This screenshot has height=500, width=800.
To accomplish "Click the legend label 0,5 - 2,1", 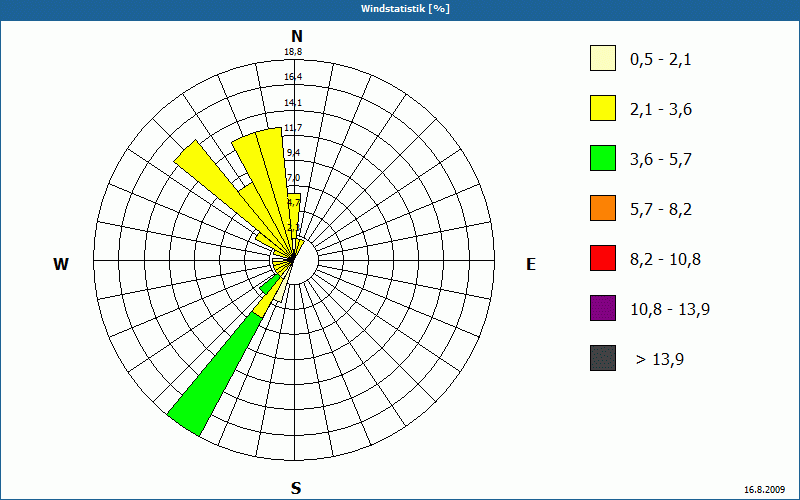I will 661,60.
